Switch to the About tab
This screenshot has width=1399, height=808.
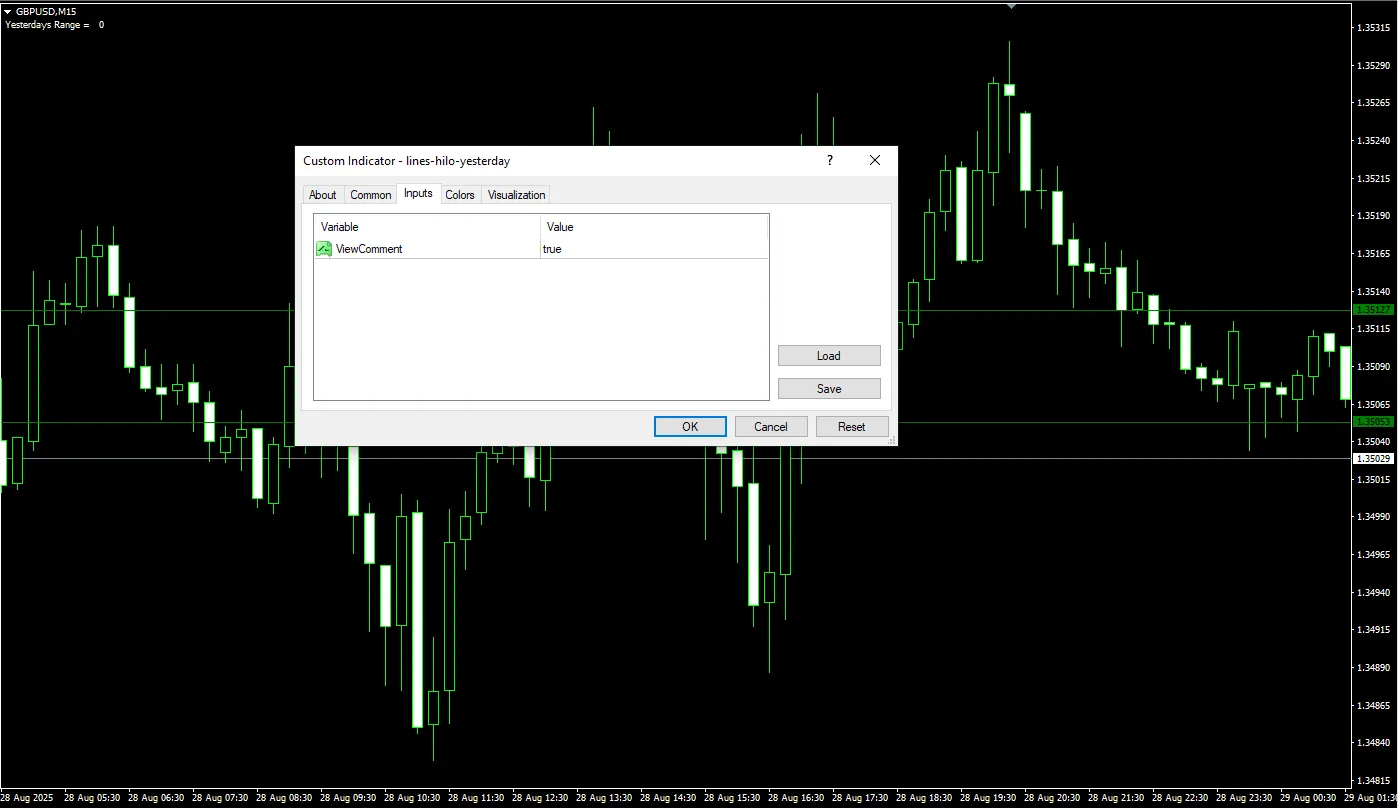pos(323,195)
